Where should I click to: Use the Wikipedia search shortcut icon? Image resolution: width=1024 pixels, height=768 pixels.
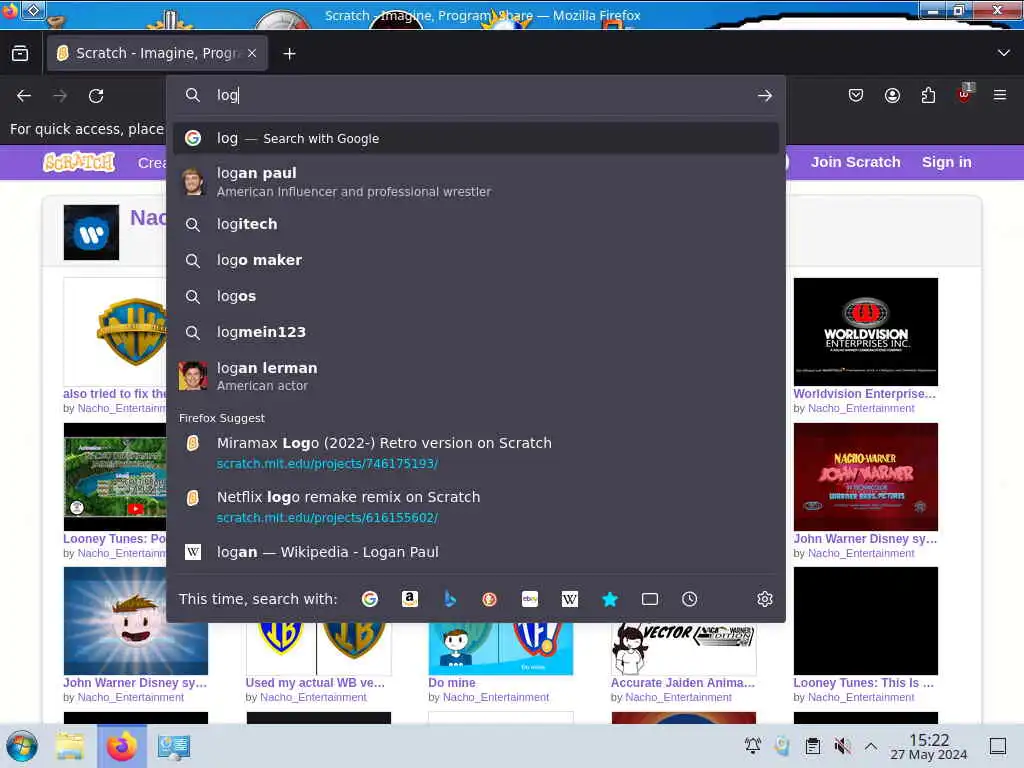[x=569, y=599]
